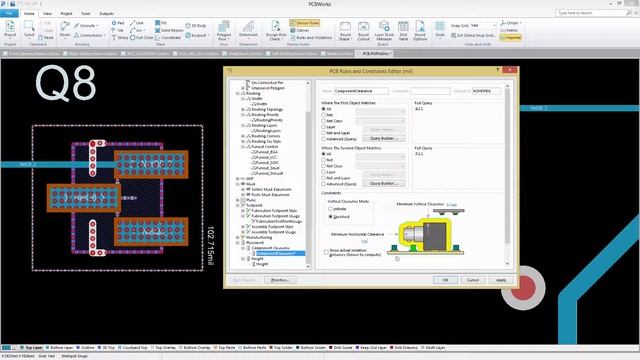Place a Pad from the ribbon
640x360 pixels.
pos(118,23)
